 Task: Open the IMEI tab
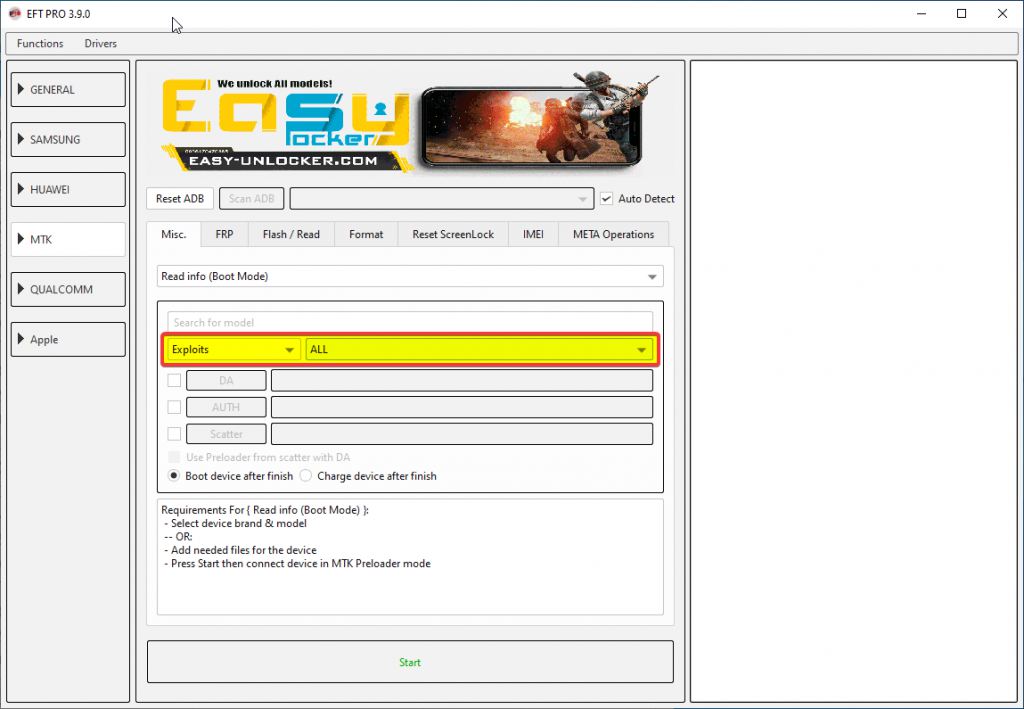coord(533,234)
